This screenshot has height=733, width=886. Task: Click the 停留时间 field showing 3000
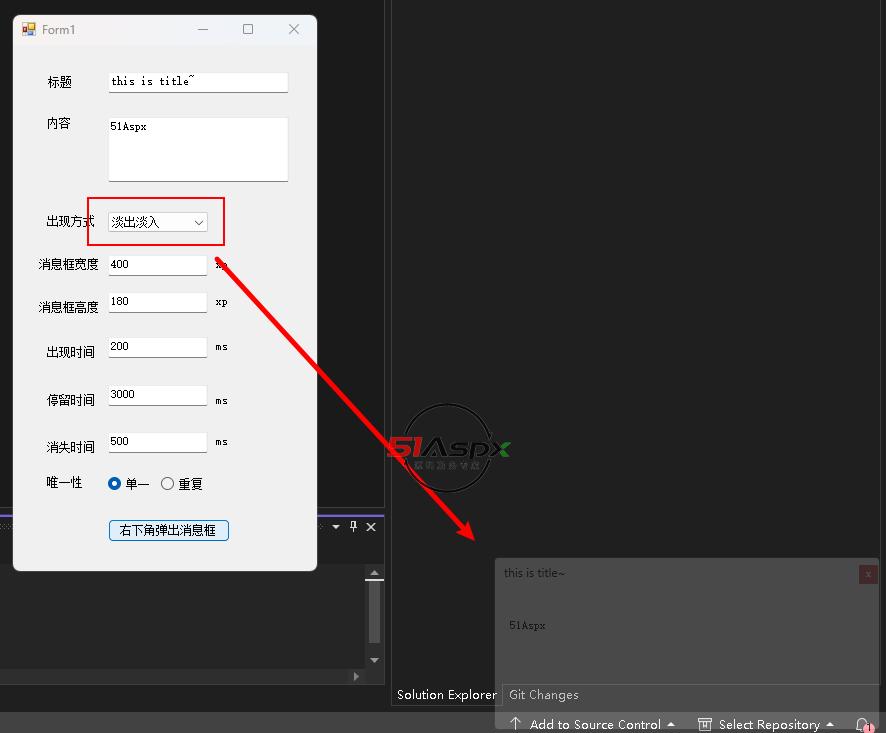(x=158, y=395)
